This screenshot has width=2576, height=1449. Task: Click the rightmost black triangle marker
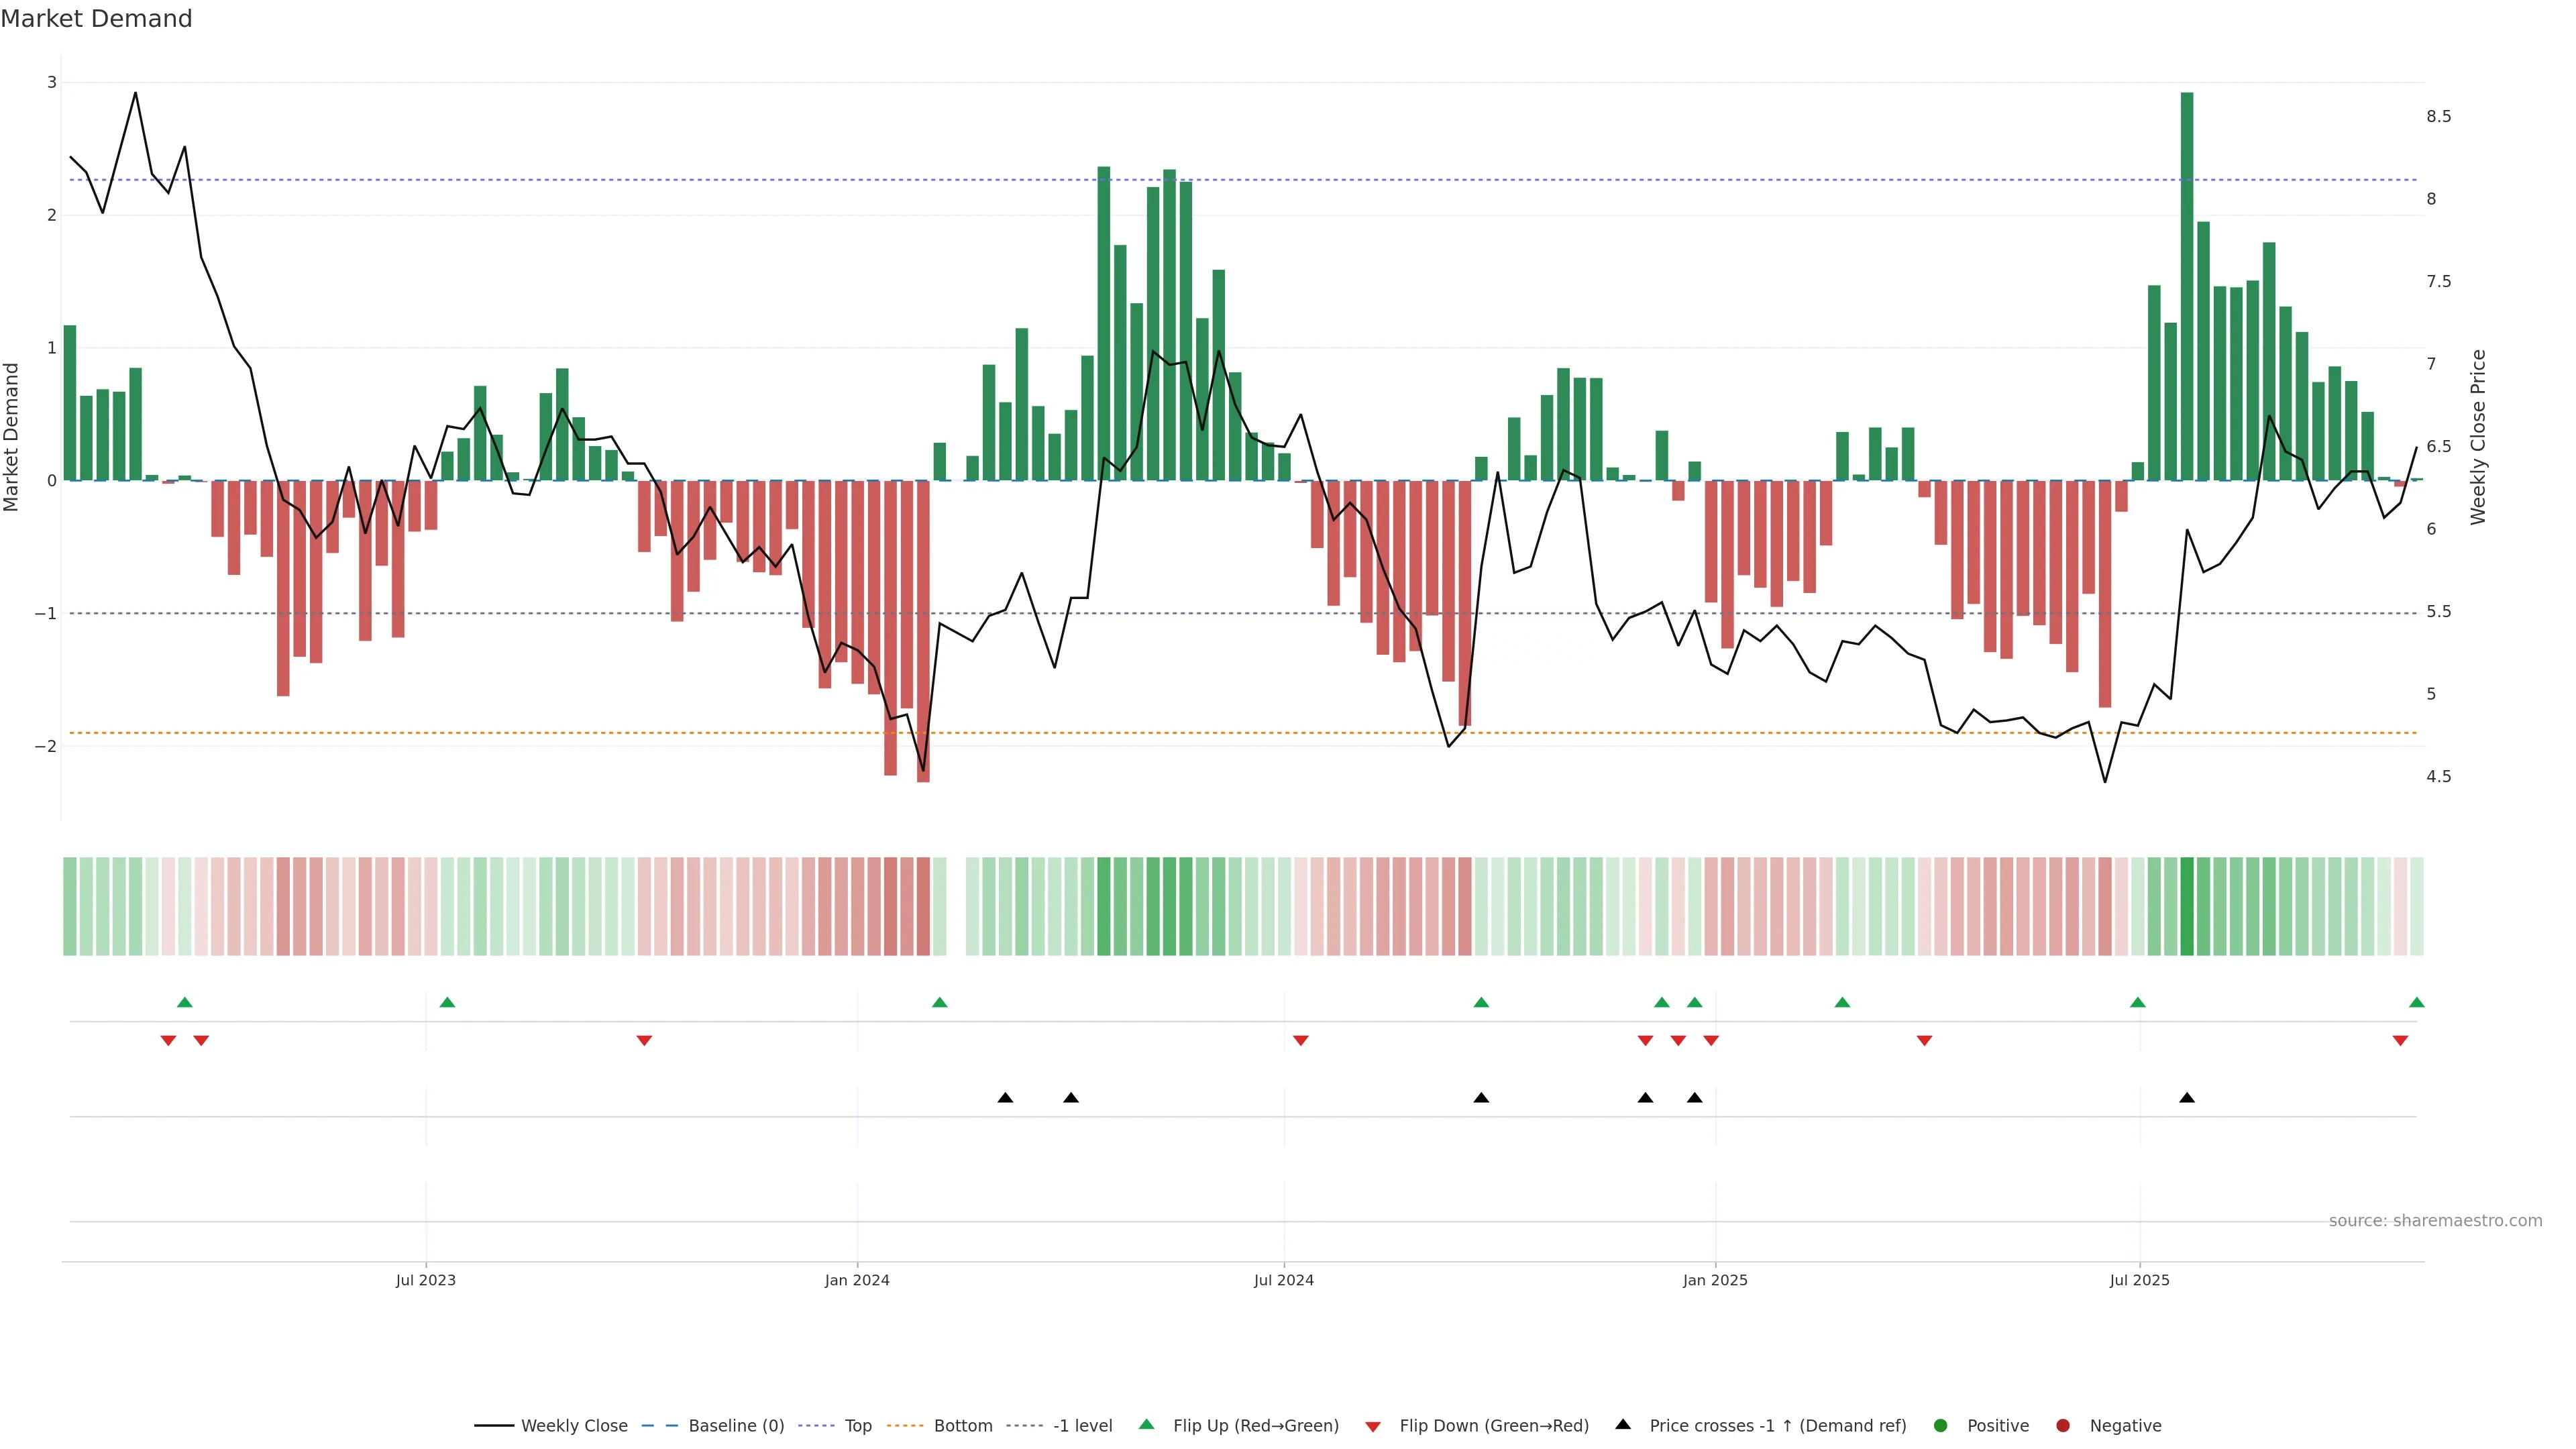[x=2187, y=1098]
